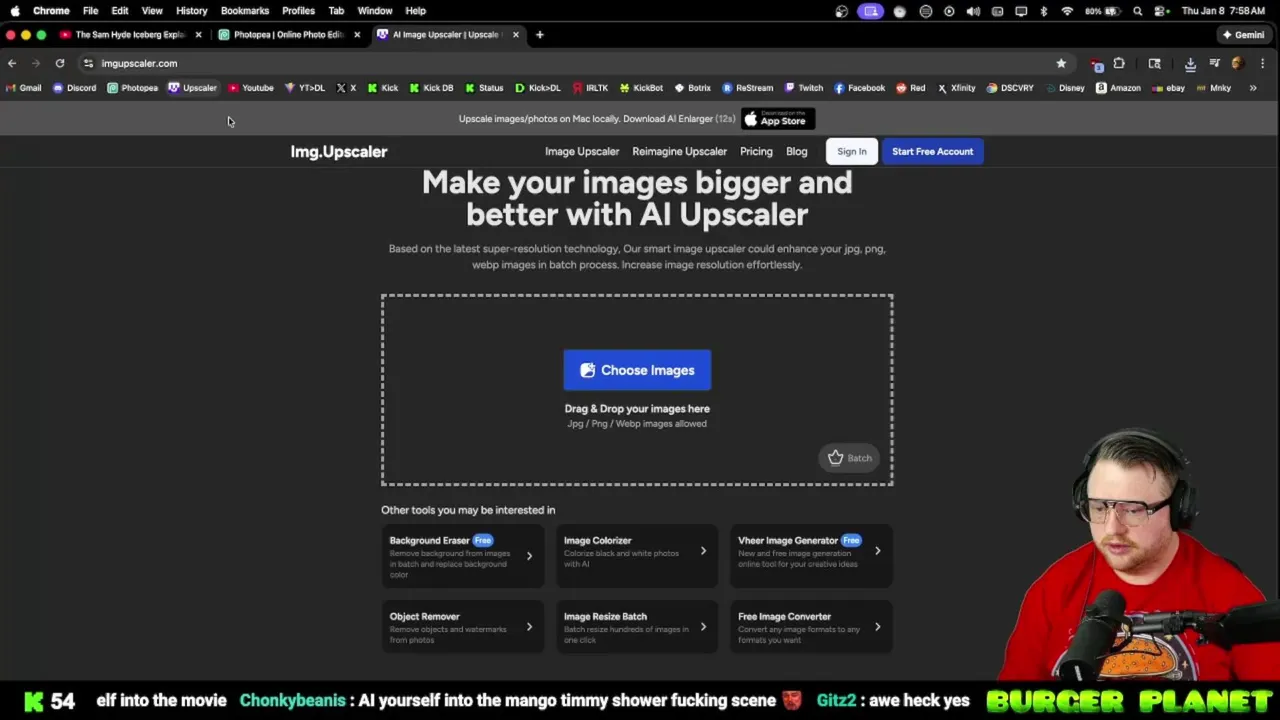Open the volume control in menu bar

click(x=973, y=11)
